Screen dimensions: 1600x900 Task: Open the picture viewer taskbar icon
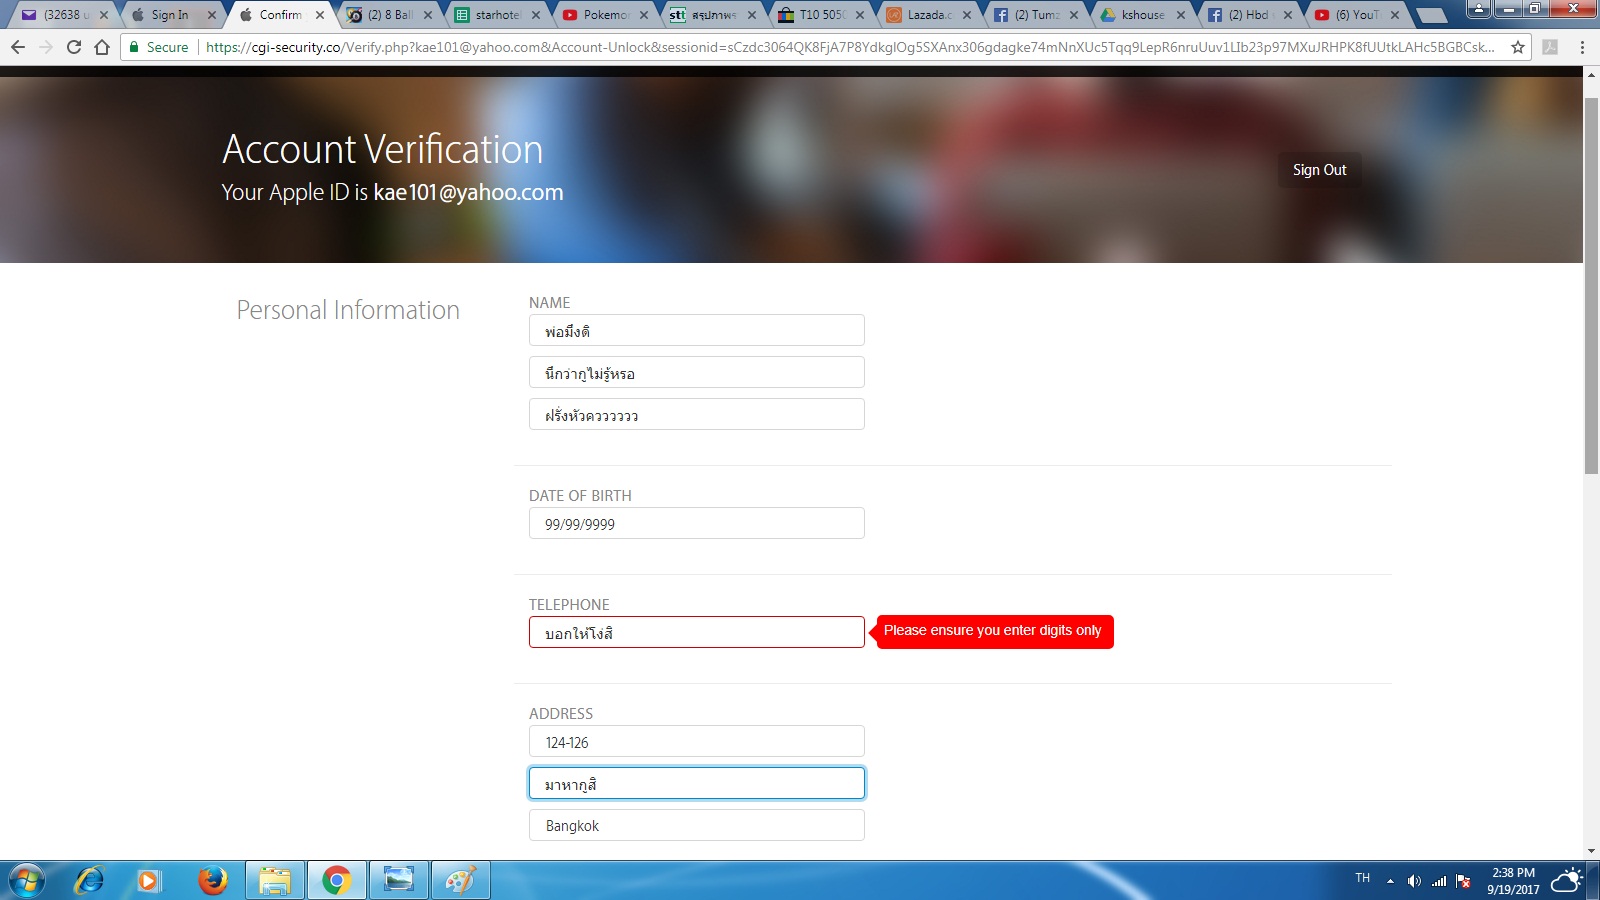(398, 880)
